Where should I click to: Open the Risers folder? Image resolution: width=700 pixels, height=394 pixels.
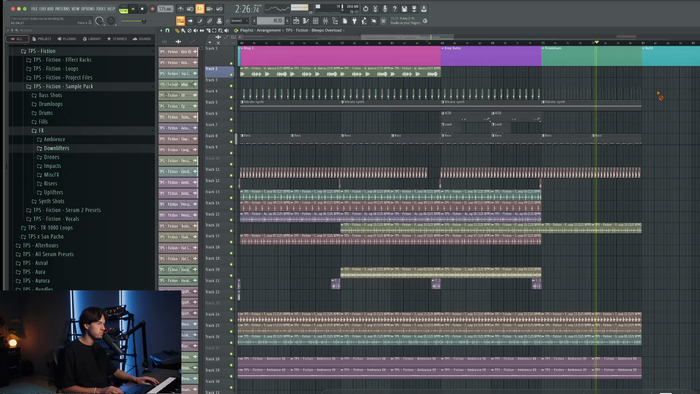coord(47,183)
